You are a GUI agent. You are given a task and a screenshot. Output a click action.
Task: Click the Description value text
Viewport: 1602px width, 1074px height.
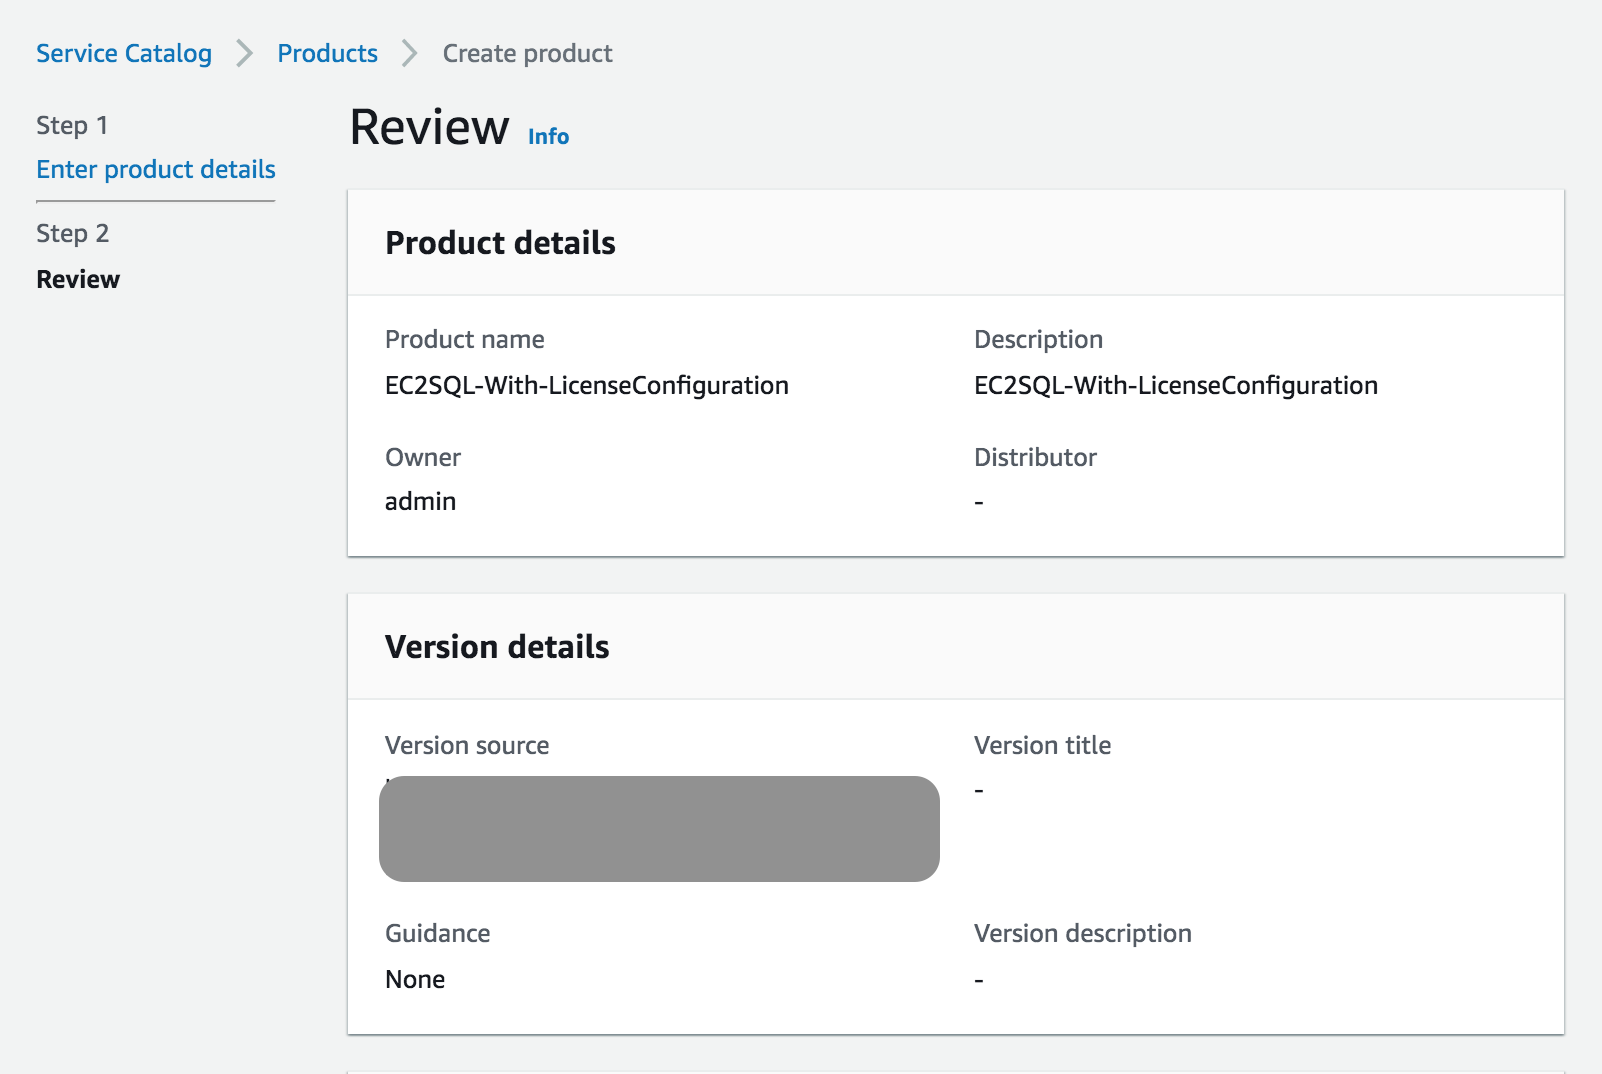[x=1175, y=385]
